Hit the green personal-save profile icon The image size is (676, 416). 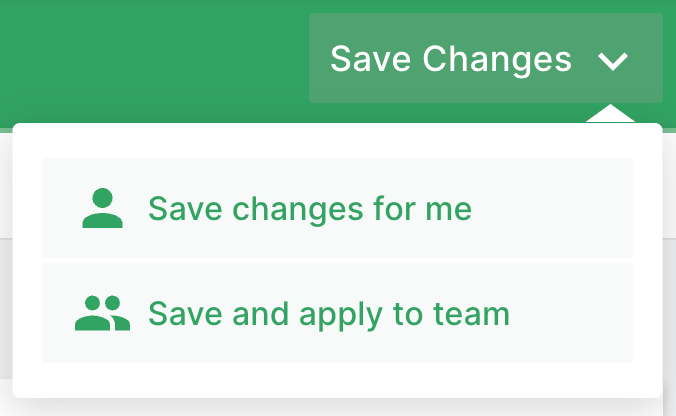102,209
